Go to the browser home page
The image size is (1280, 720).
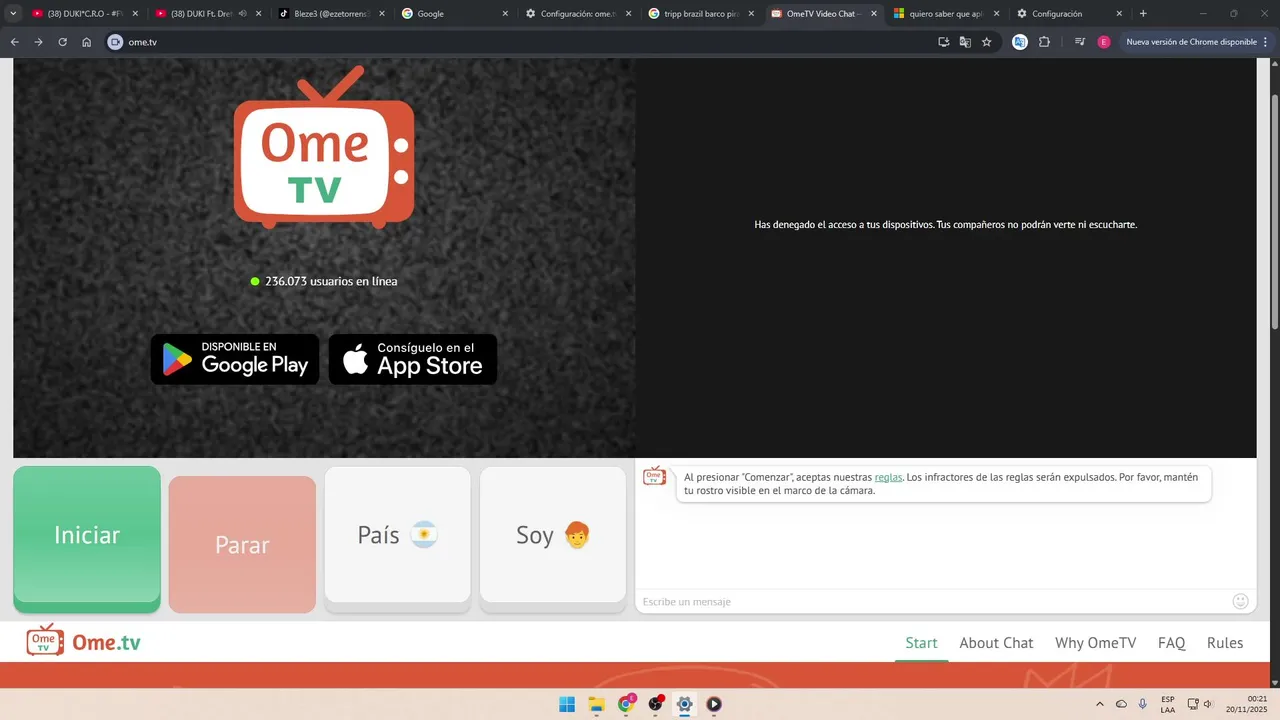87,42
